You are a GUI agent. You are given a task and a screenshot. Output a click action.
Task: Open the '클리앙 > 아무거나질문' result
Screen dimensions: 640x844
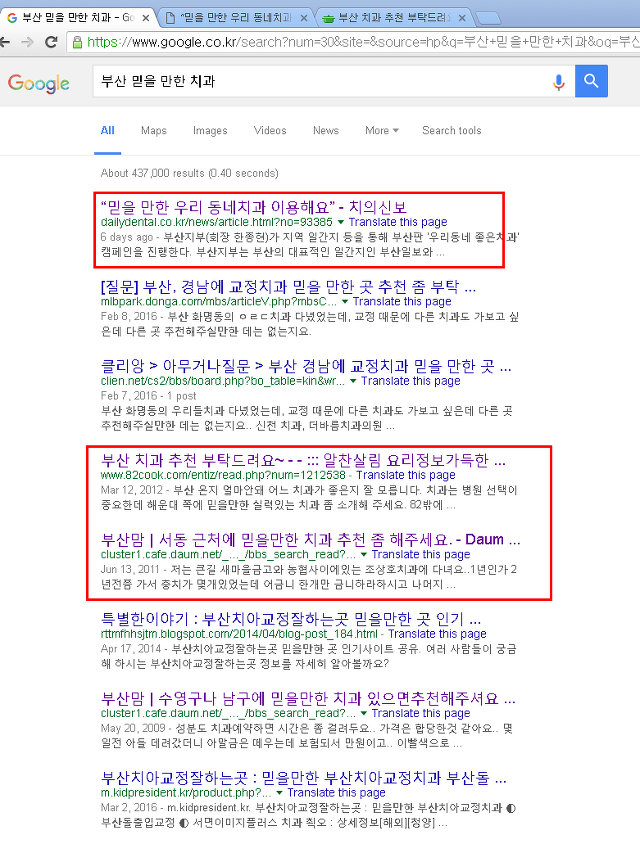[x=306, y=367]
